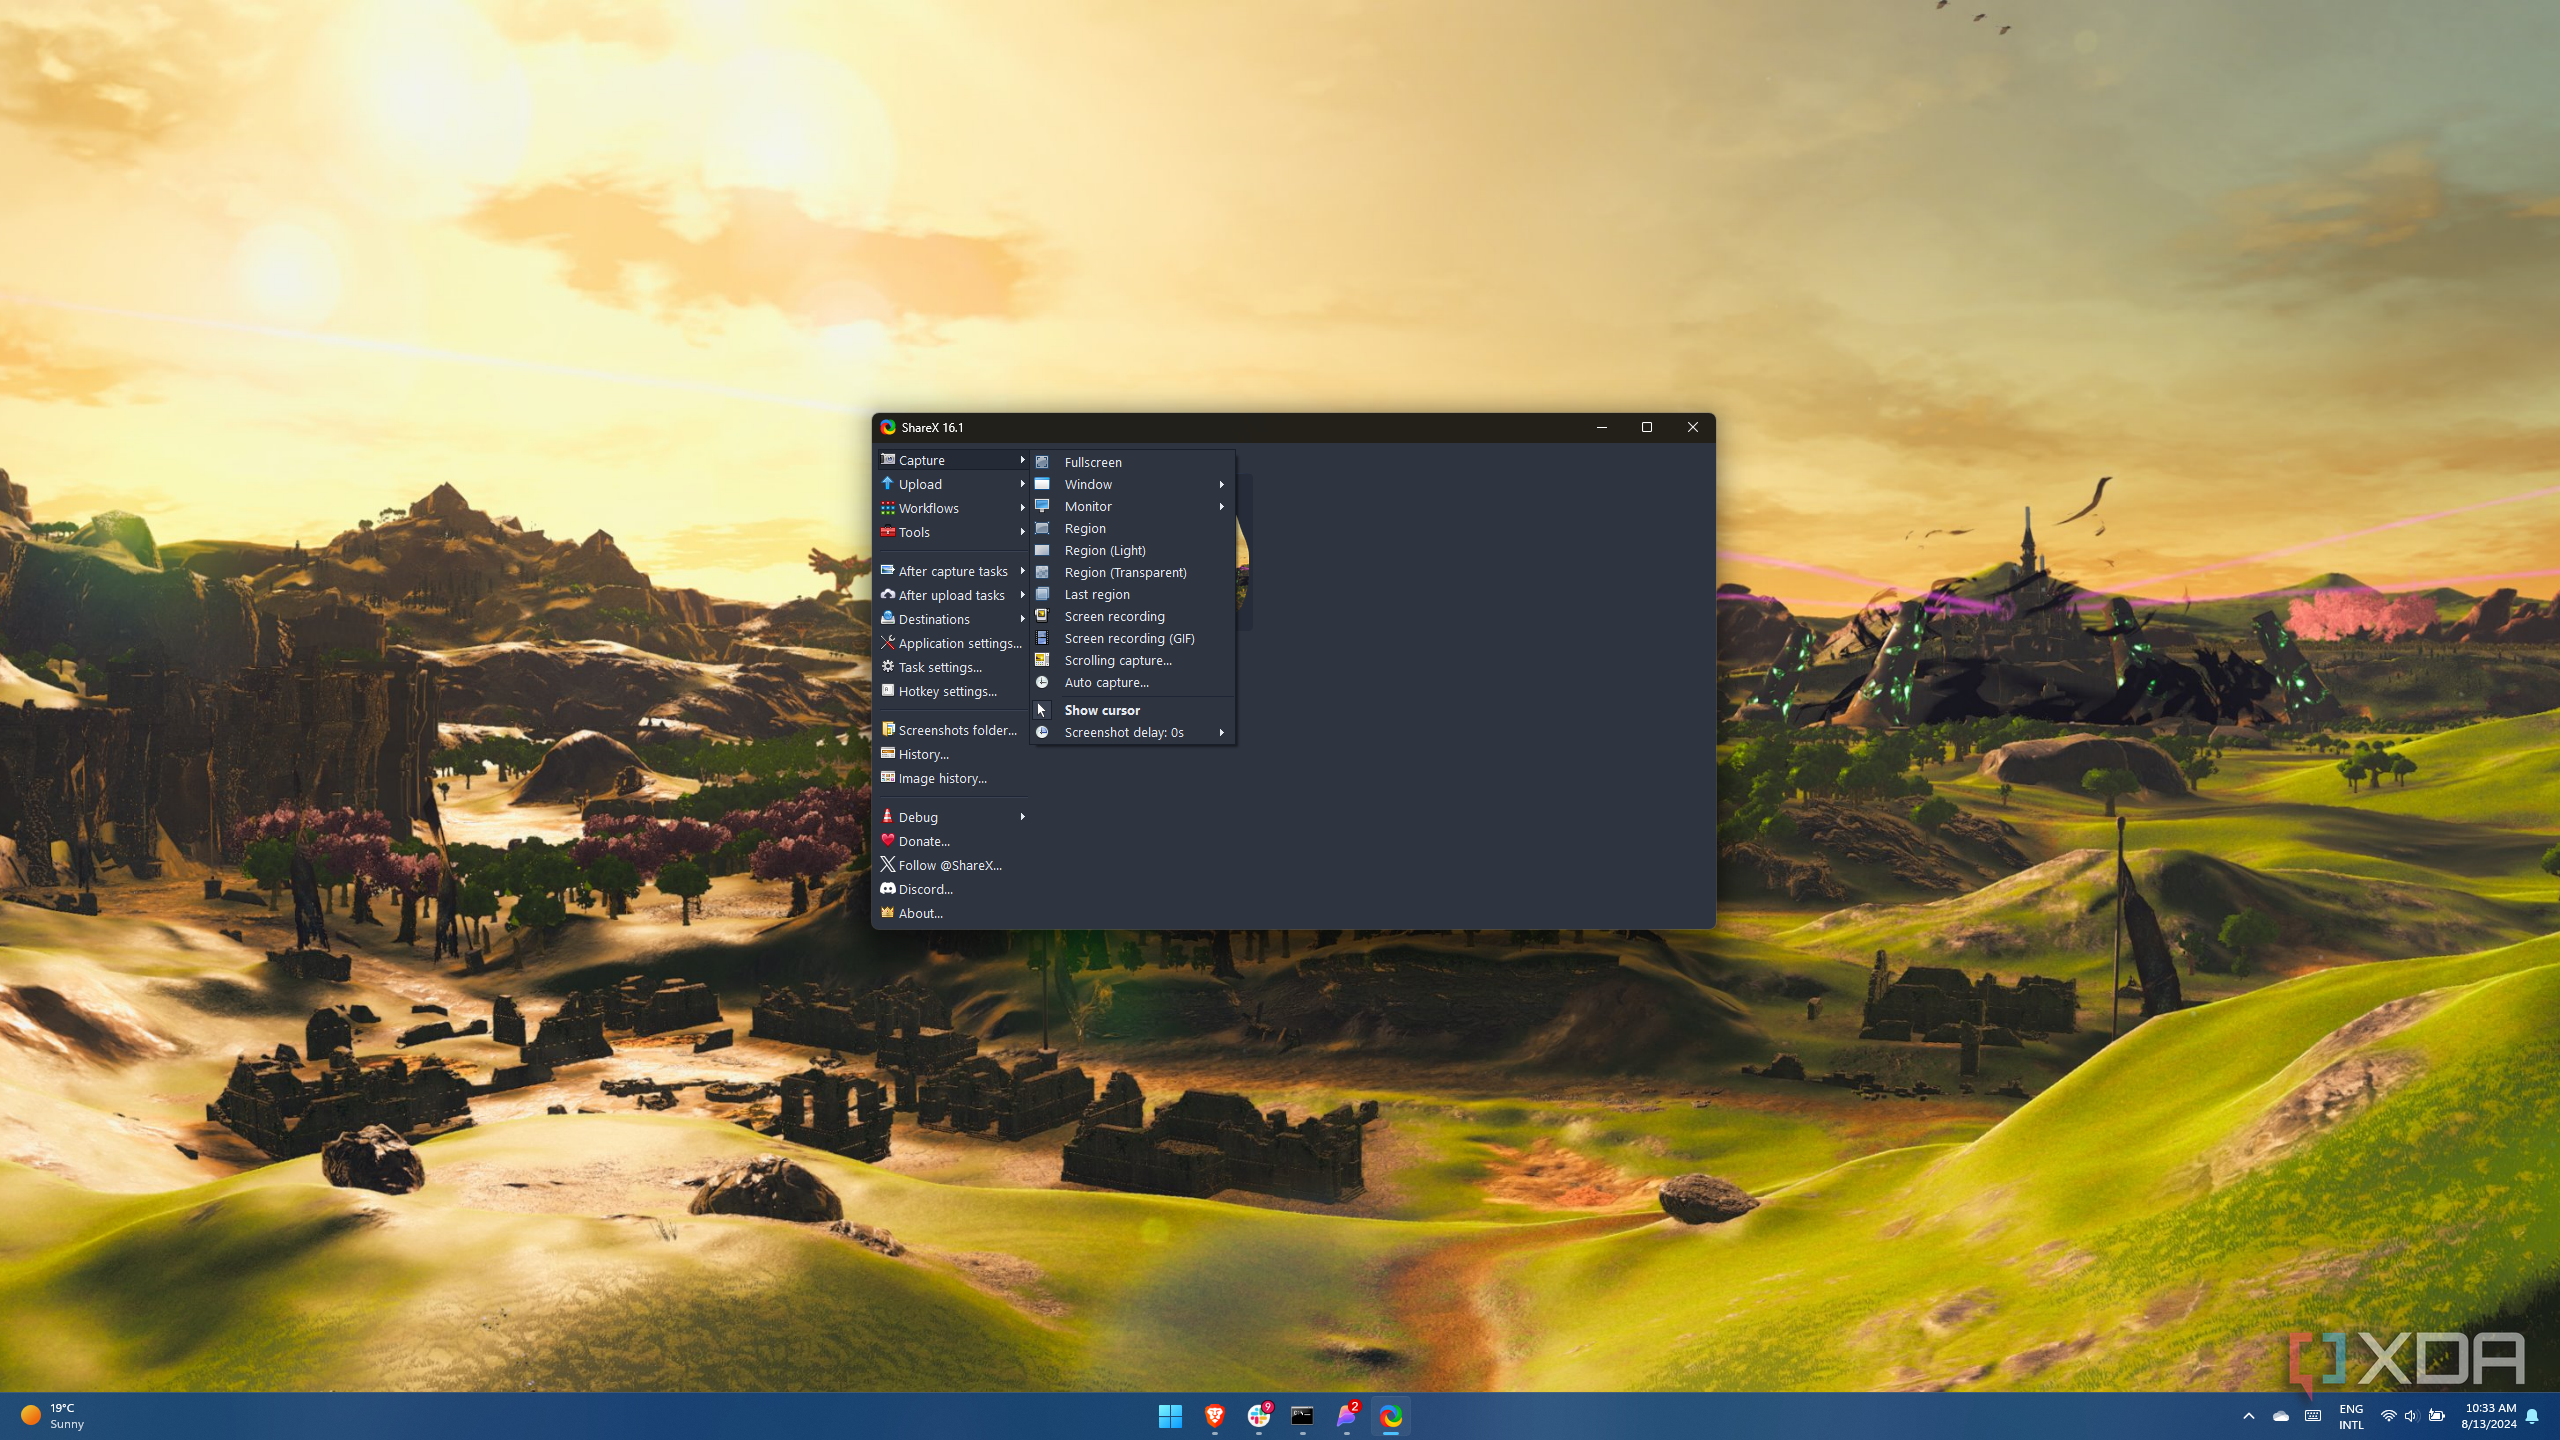
Task: Open Application settings...
Action: 953,643
